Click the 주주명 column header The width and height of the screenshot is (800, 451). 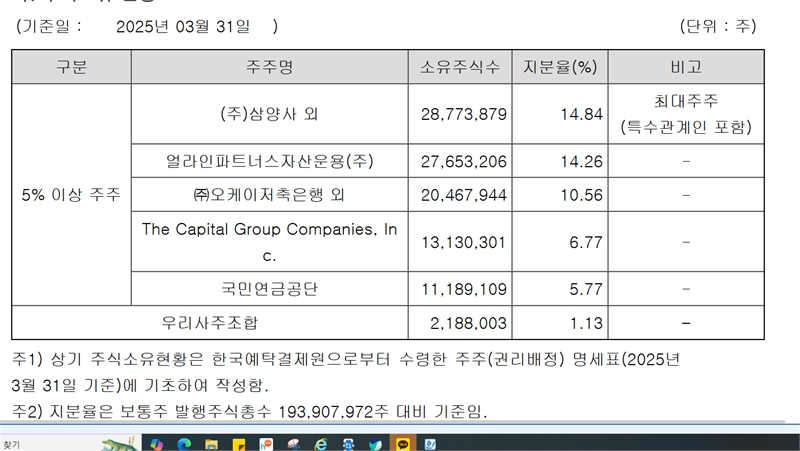tap(270, 68)
